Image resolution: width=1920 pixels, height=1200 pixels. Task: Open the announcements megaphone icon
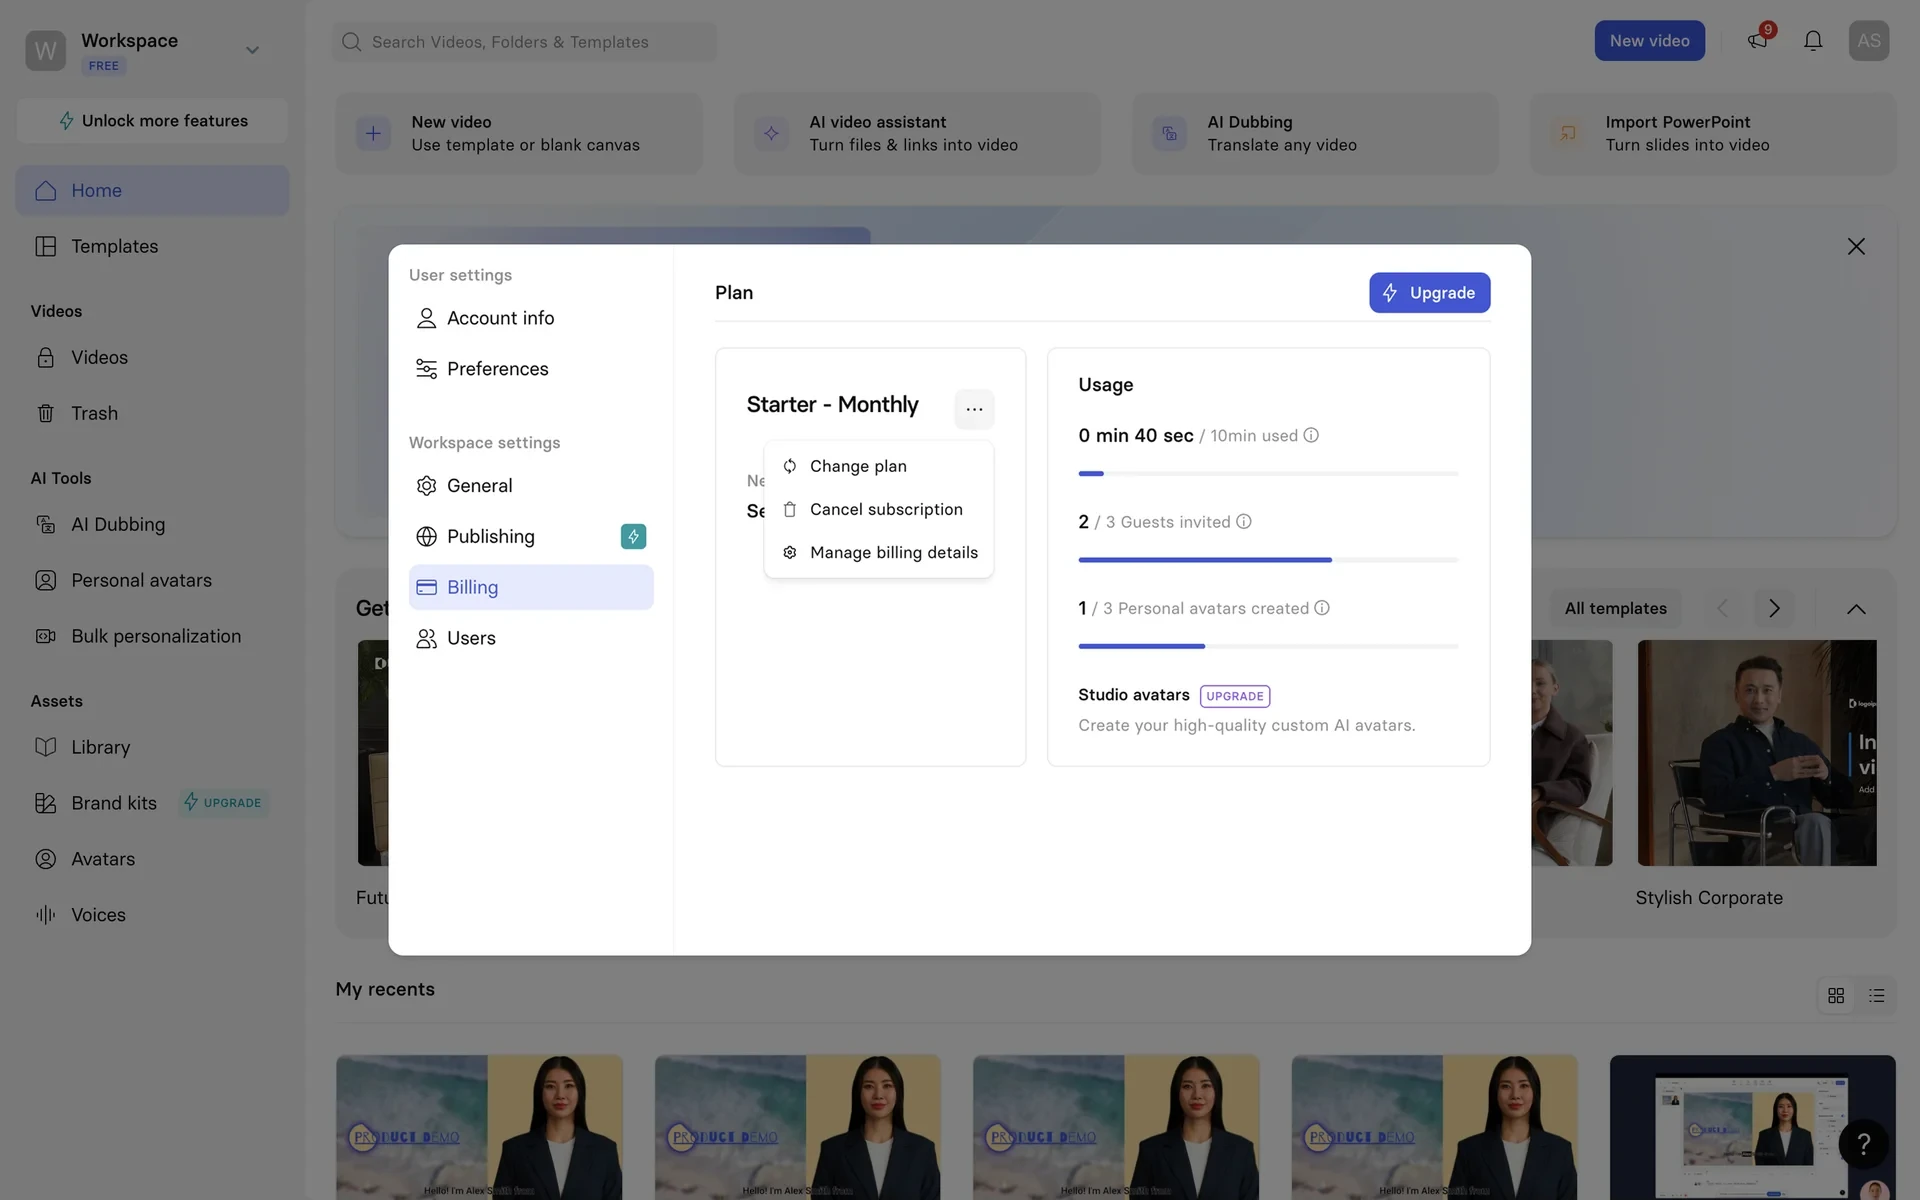(x=1757, y=41)
